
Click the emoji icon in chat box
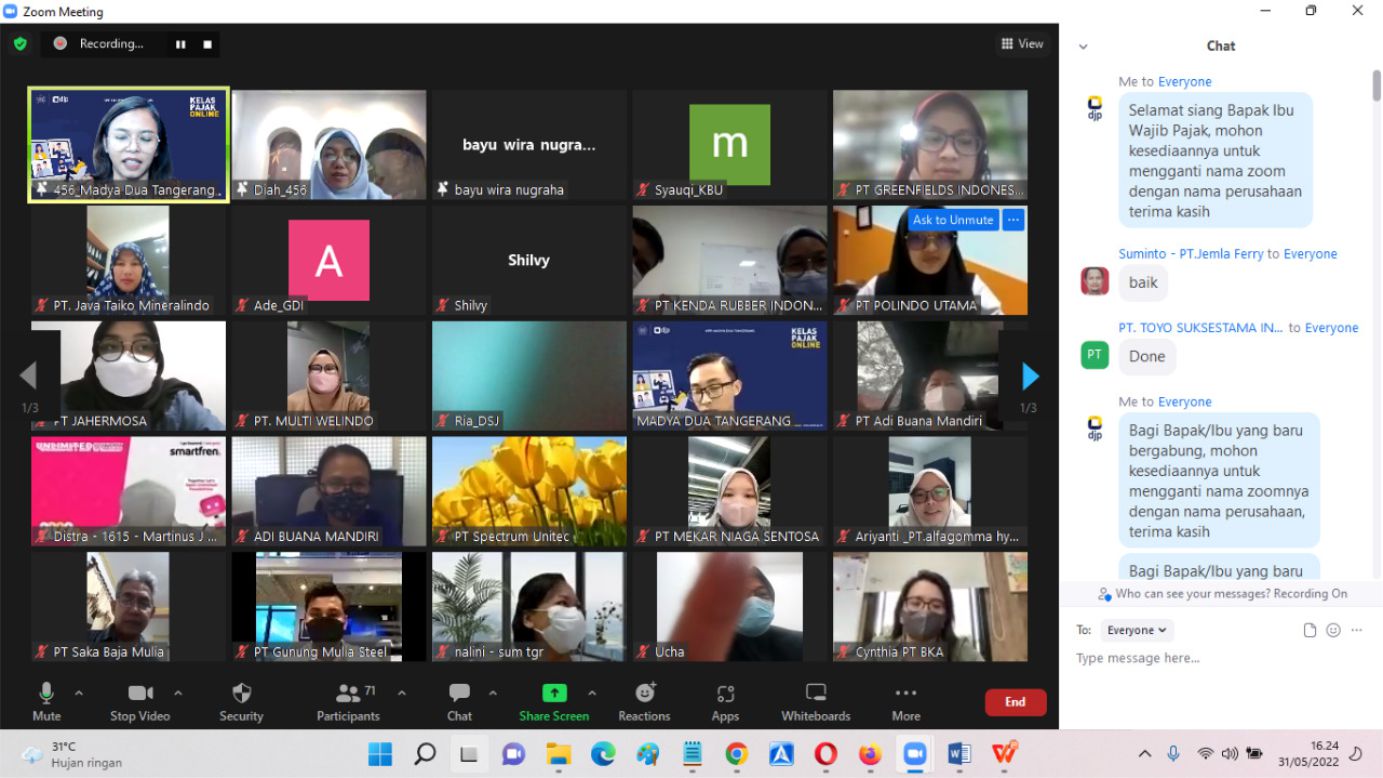point(1333,630)
